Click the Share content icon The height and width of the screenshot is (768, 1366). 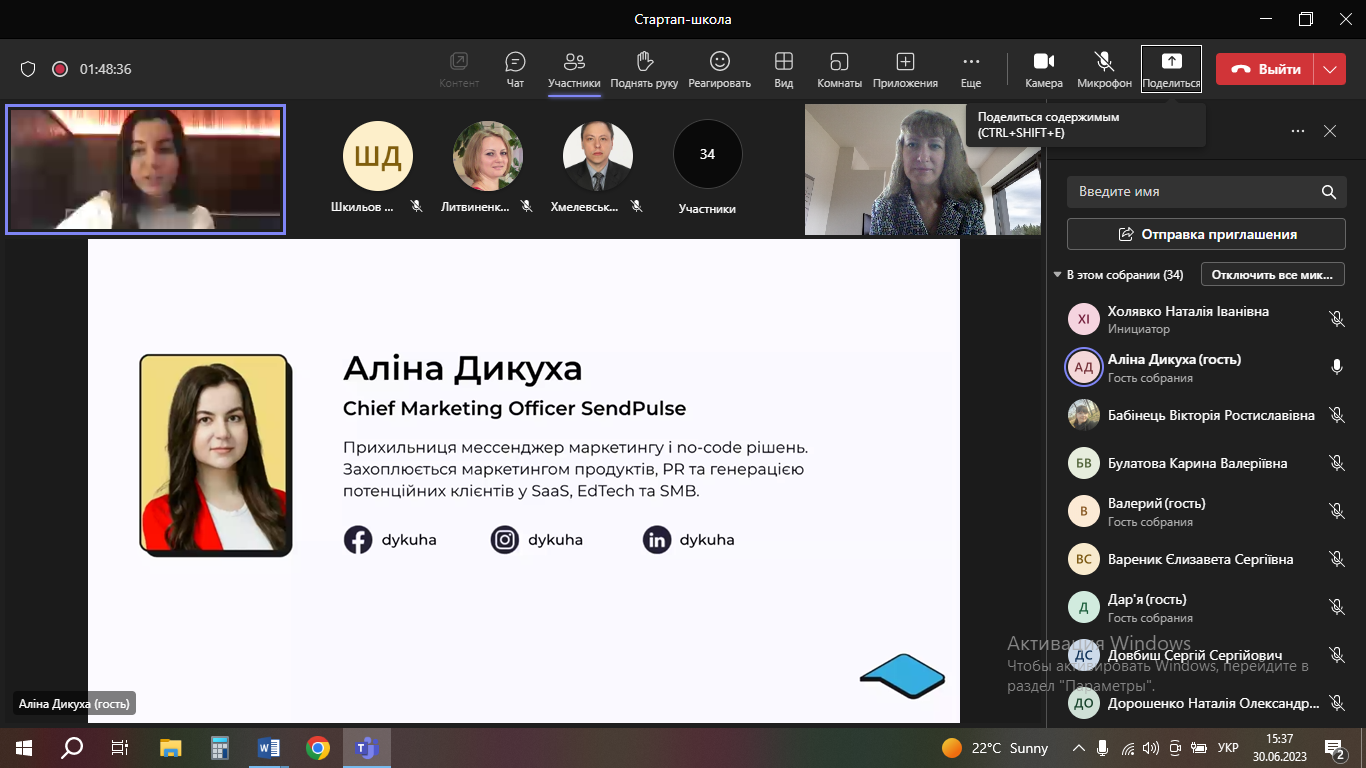click(x=1171, y=69)
